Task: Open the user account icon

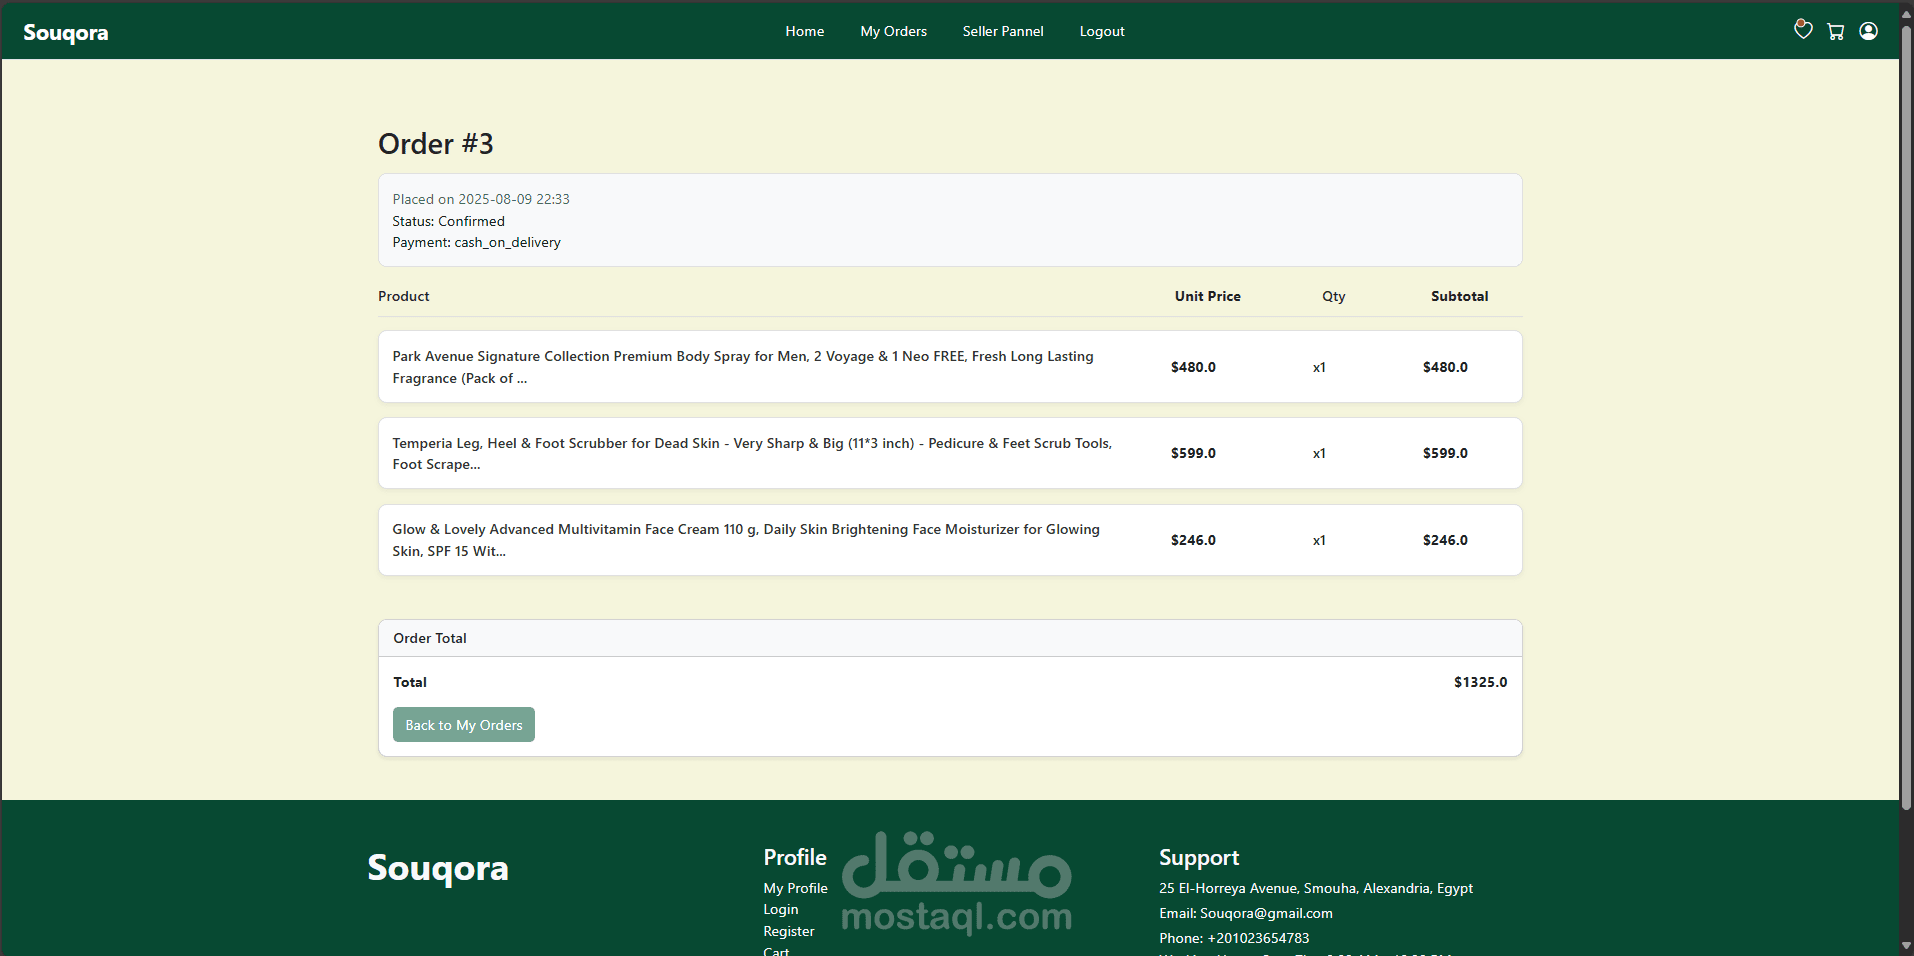Action: point(1868,31)
